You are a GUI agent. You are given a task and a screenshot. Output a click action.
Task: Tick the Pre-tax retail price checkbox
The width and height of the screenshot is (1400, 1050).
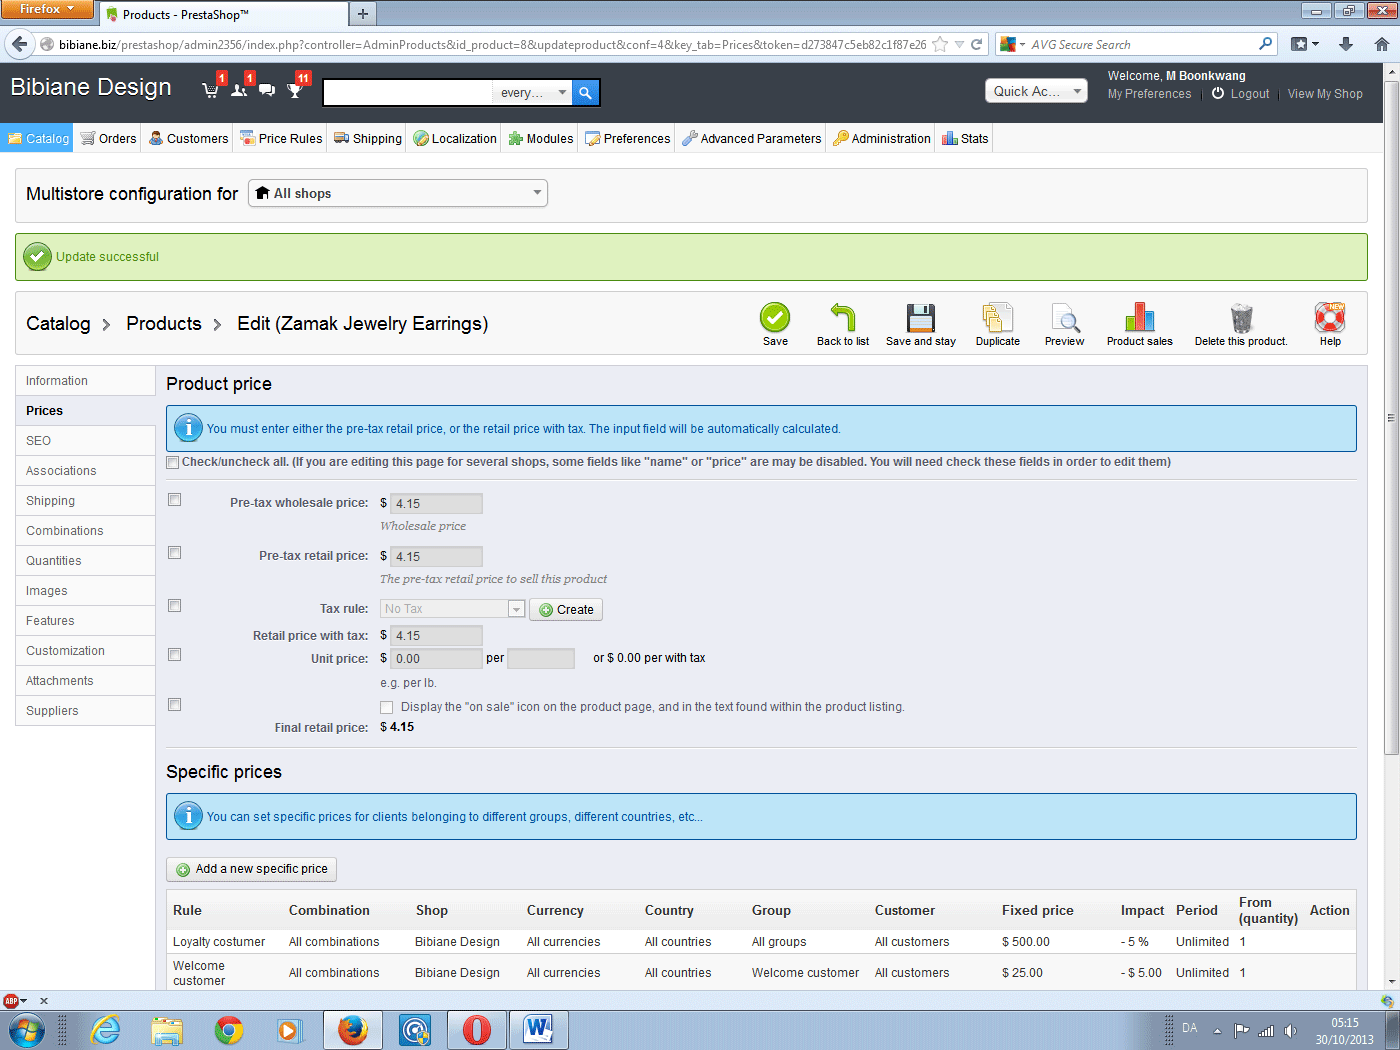[175, 553]
